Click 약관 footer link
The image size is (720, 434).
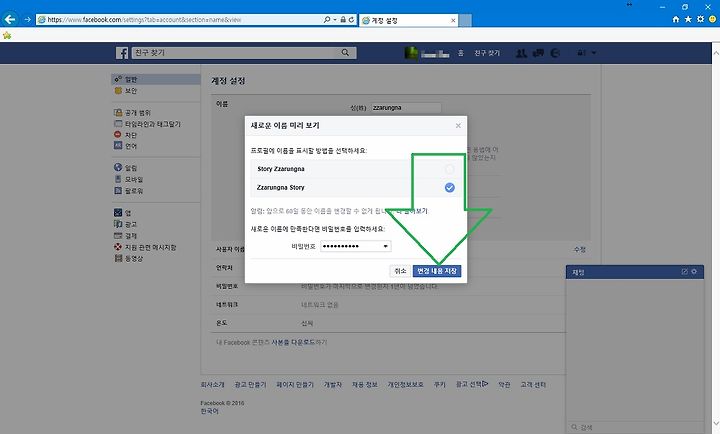(504, 384)
